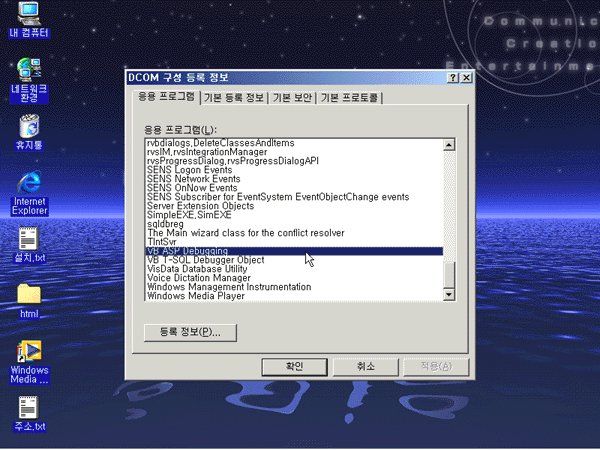Click the 등록 정보(P)... button
This screenshot has height=450, width=600.
coord(190,333)
